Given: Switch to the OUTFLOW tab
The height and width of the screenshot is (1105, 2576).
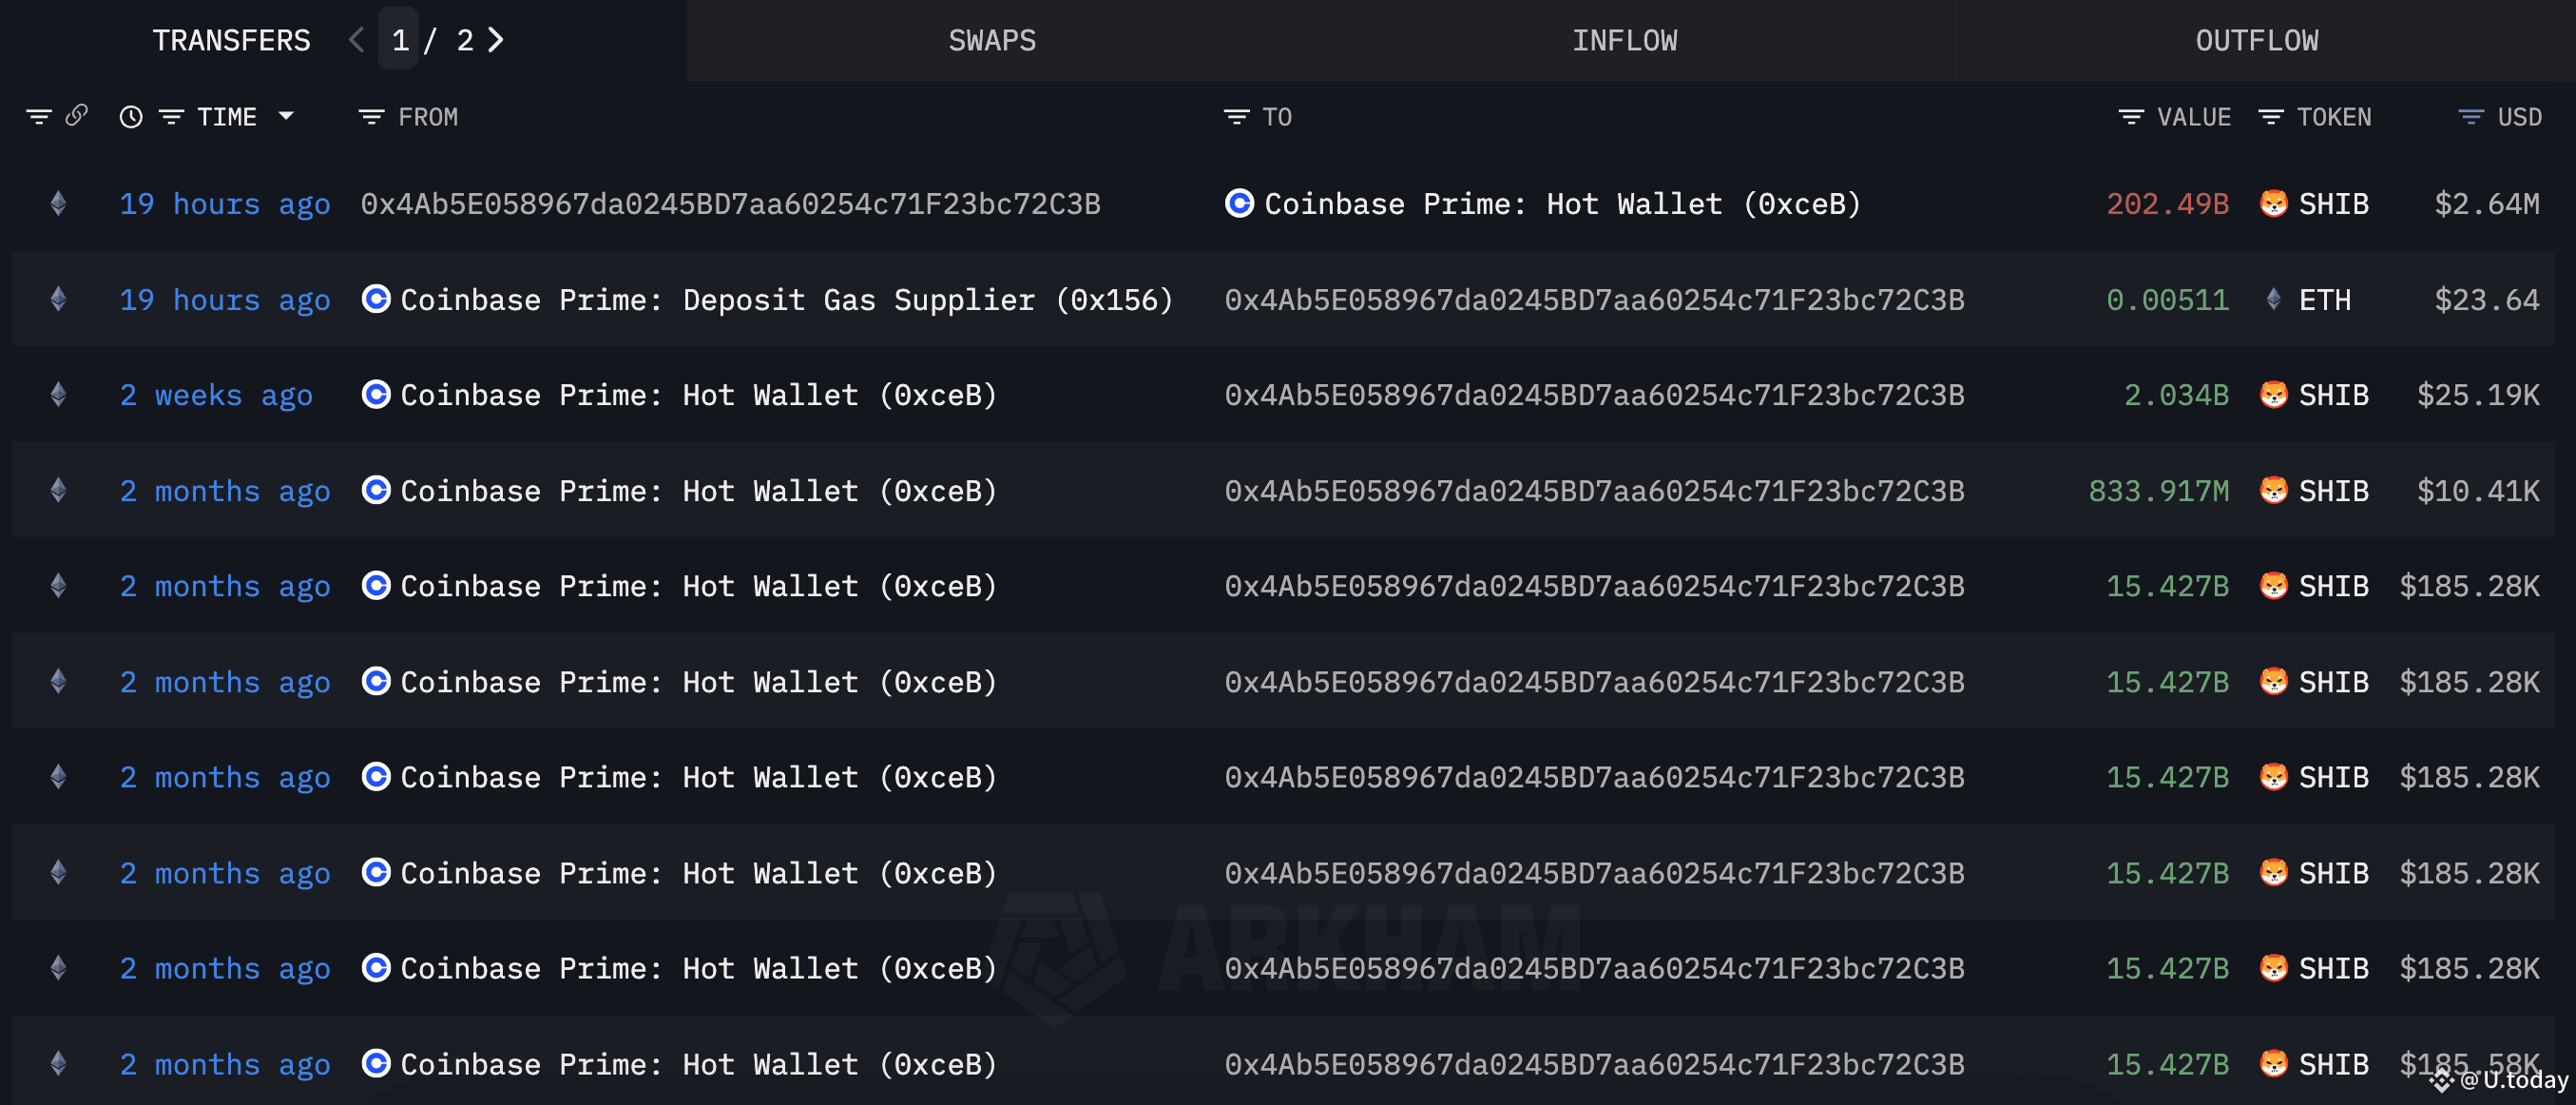Looking at the screenshot, I should 2257,40.
